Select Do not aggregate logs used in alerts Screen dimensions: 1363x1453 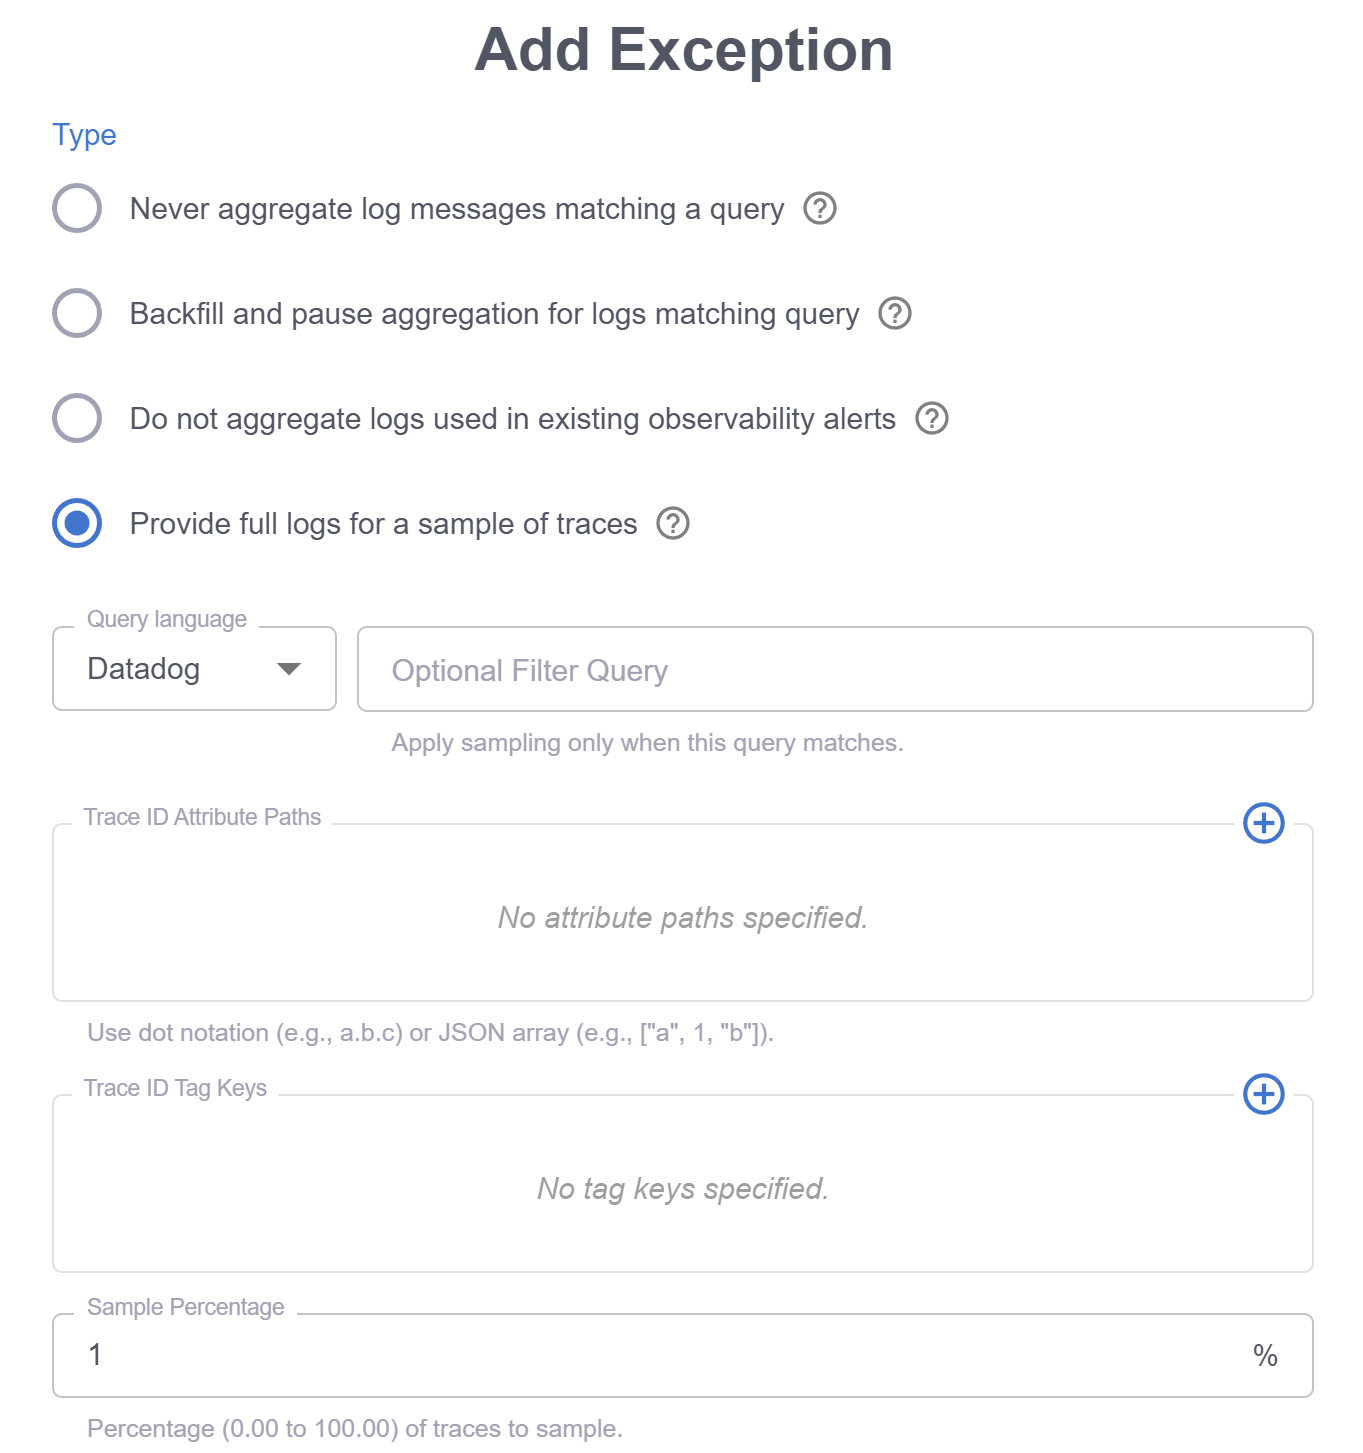77,418
